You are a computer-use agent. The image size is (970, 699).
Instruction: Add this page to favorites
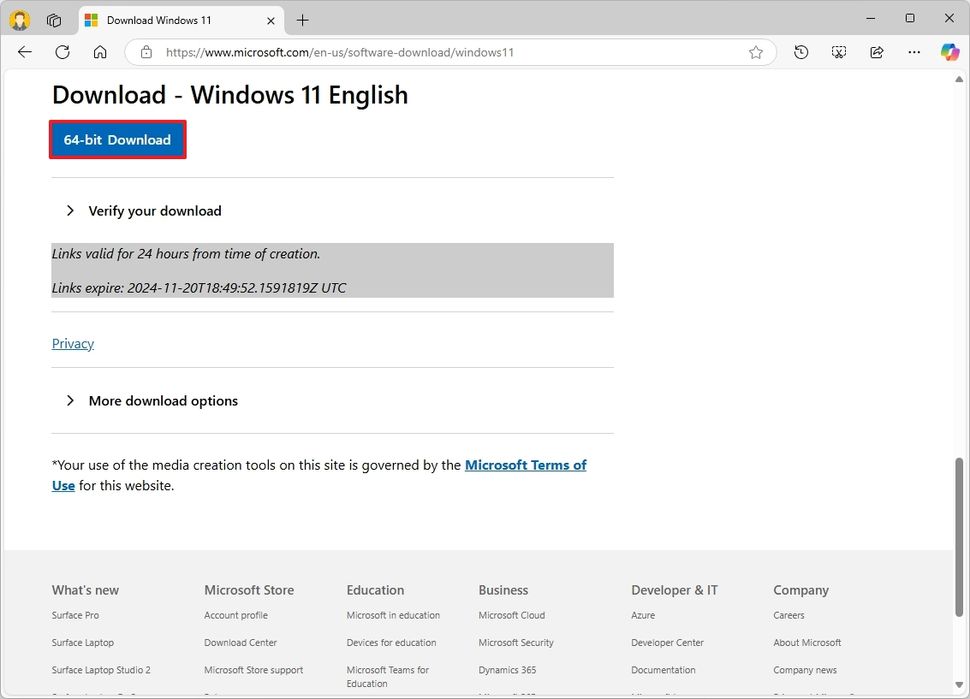pos(756,52)
